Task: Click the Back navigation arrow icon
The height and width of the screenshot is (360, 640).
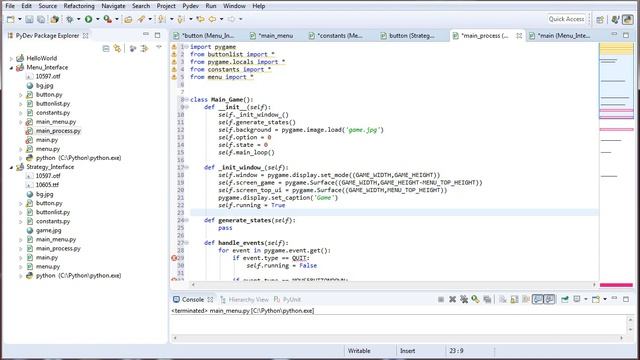Action: point(212,19)
